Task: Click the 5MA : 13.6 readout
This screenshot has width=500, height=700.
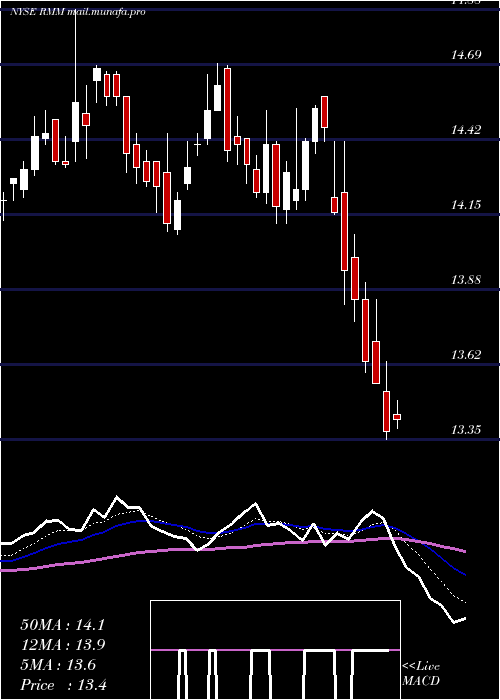Action: pyautogui.click(x=58, y=665)
